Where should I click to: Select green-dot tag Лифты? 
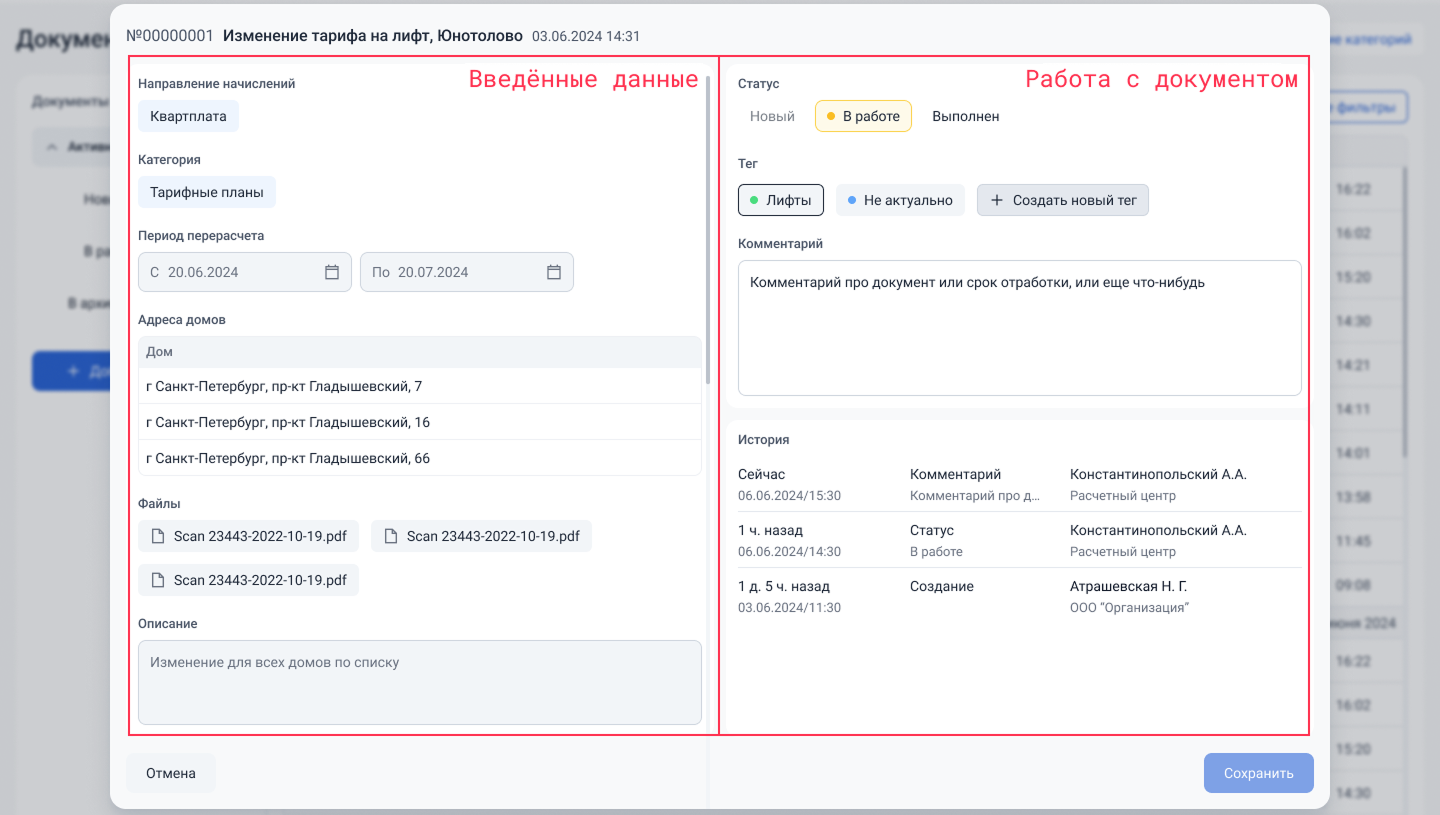[x=780, y=200]
